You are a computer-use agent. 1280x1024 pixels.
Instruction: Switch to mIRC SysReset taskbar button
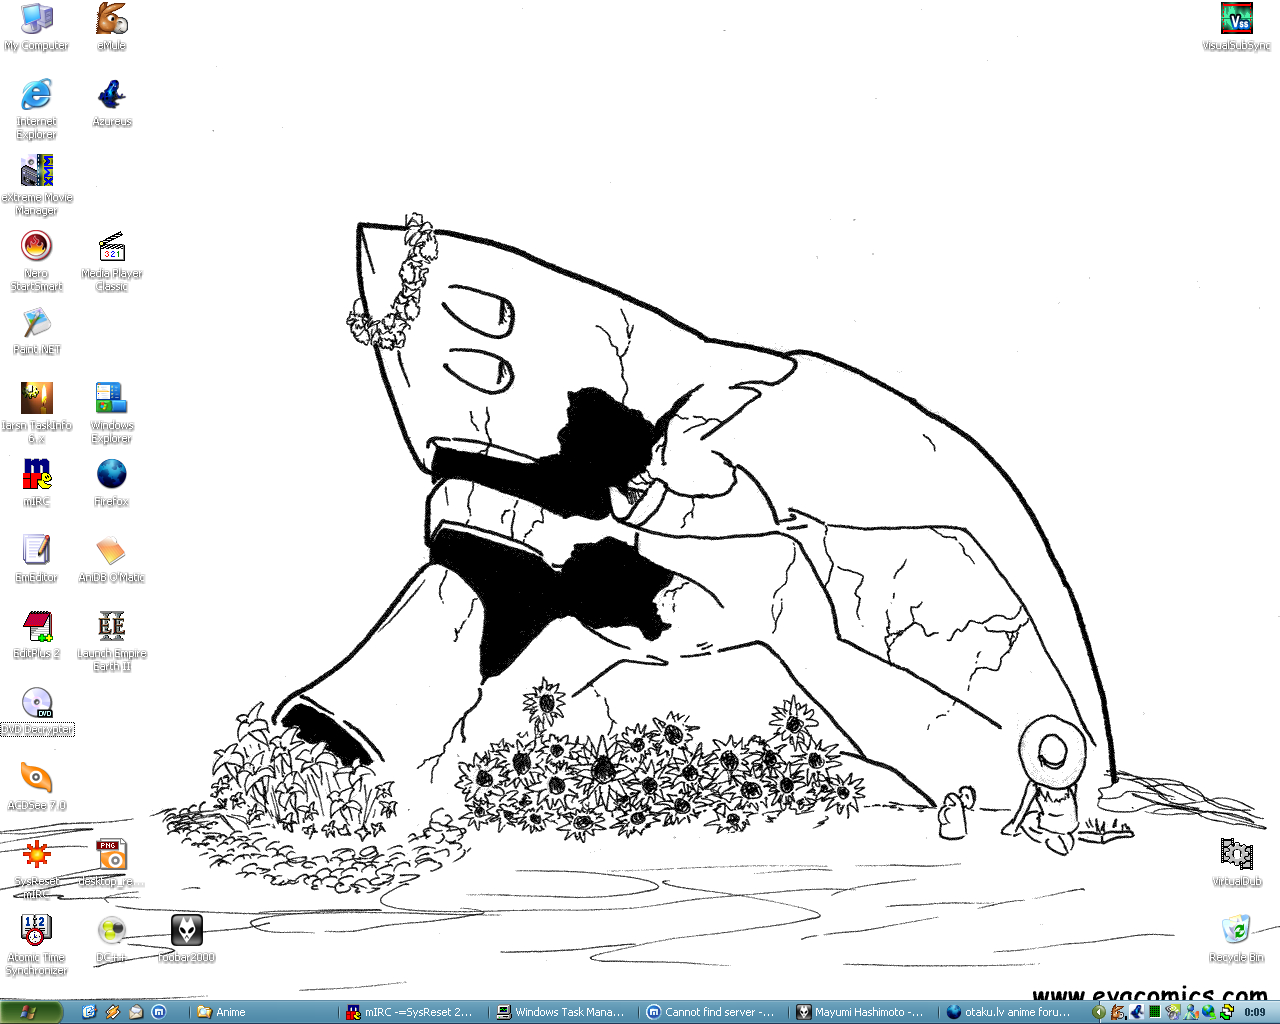tap(413, 1012)
